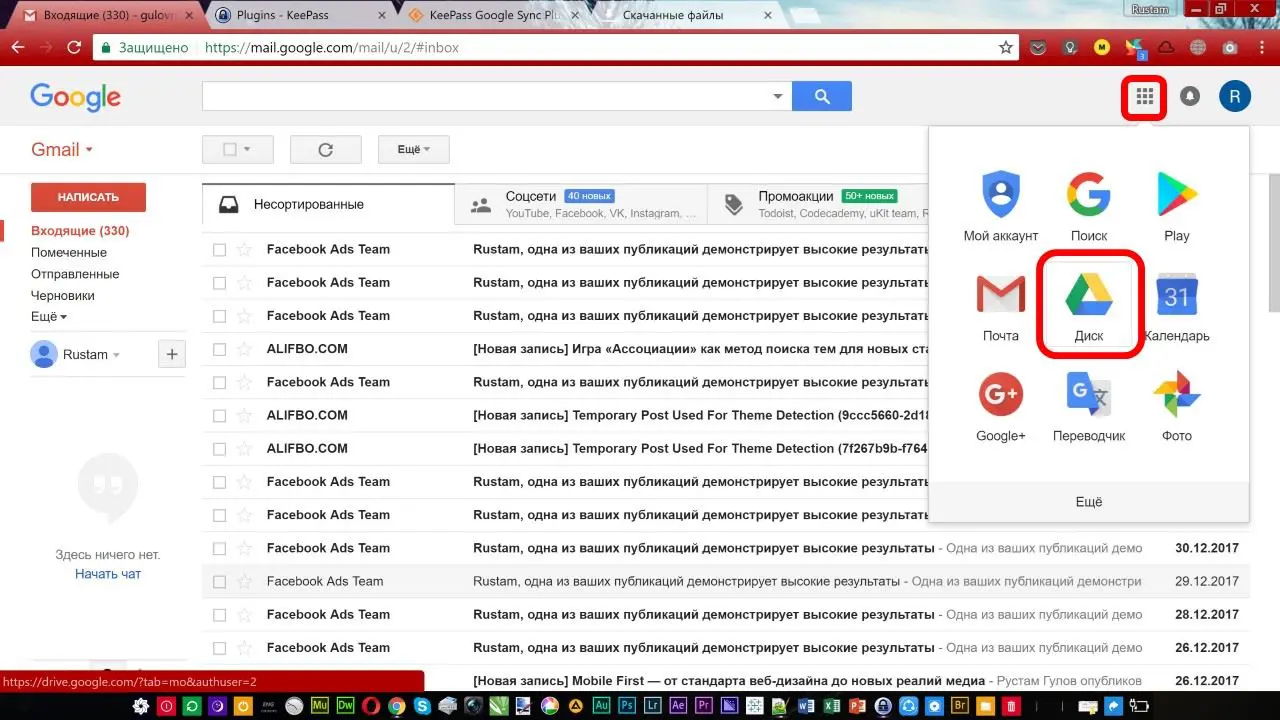Open the search options dropdown arrow
This screenshot has height=720, width=1280.
[778, 96]
